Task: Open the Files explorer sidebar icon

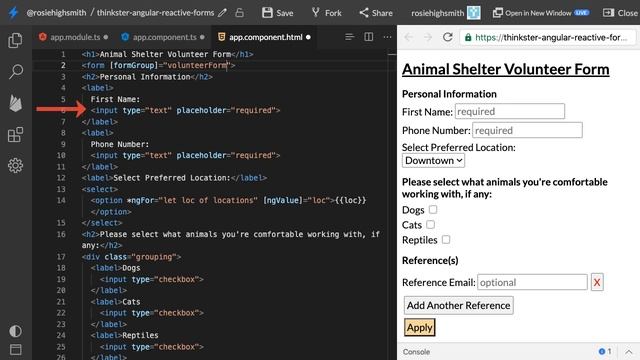Action: coord(15,40)
